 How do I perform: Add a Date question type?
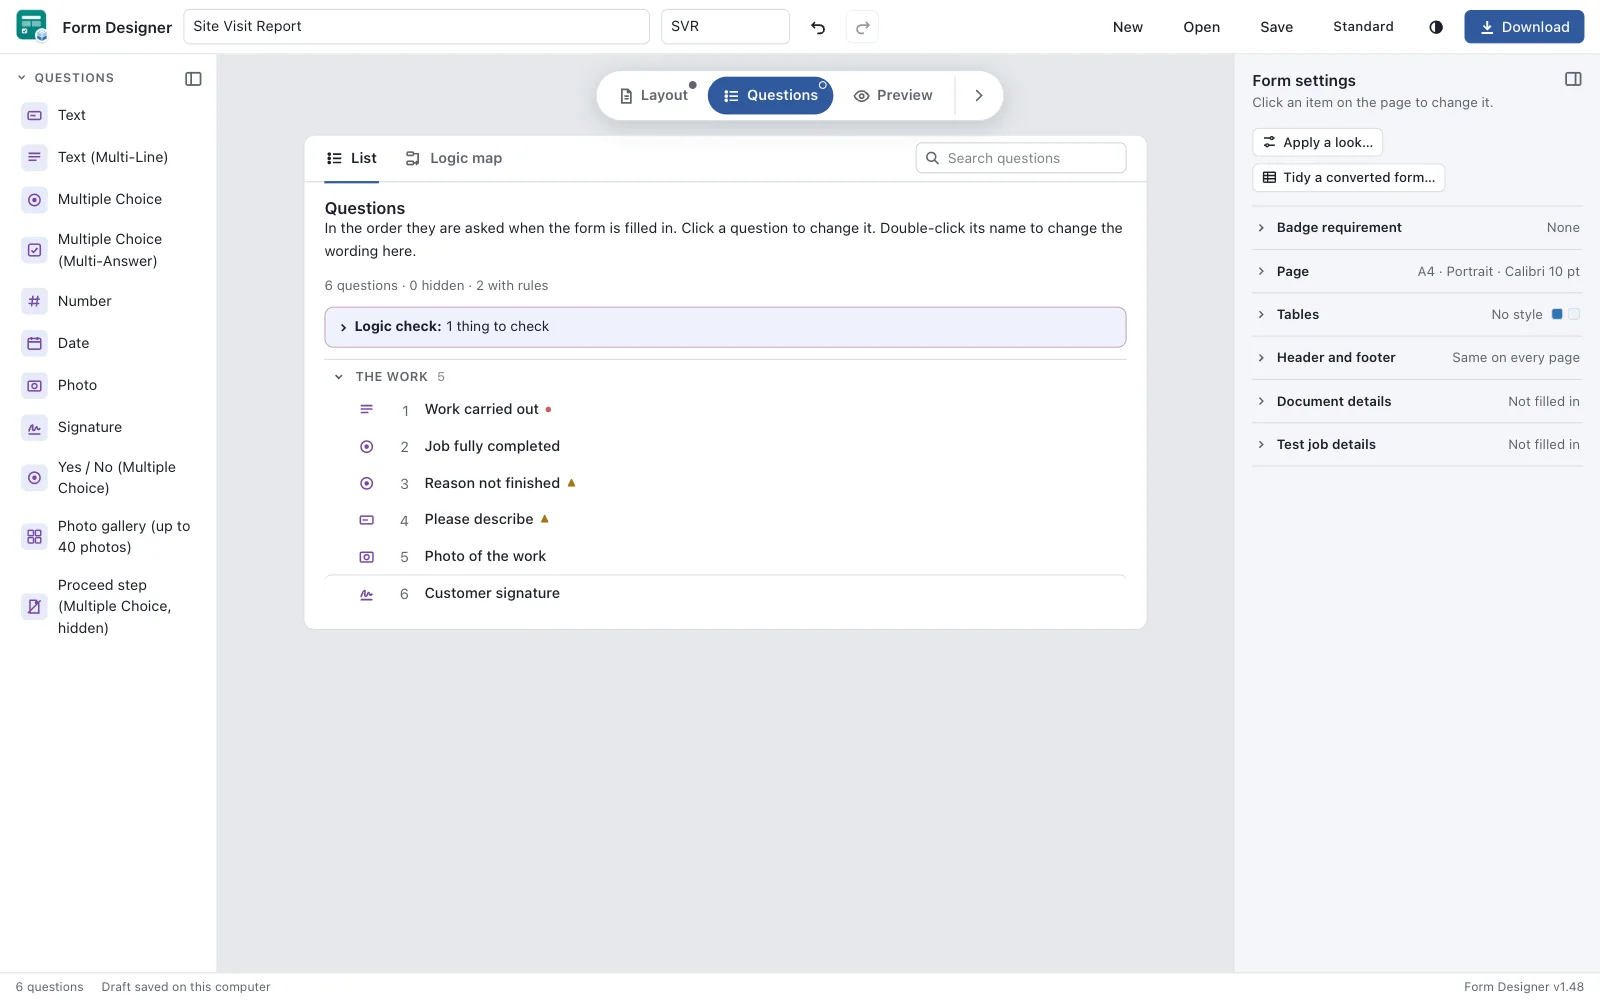click(108, 343)
